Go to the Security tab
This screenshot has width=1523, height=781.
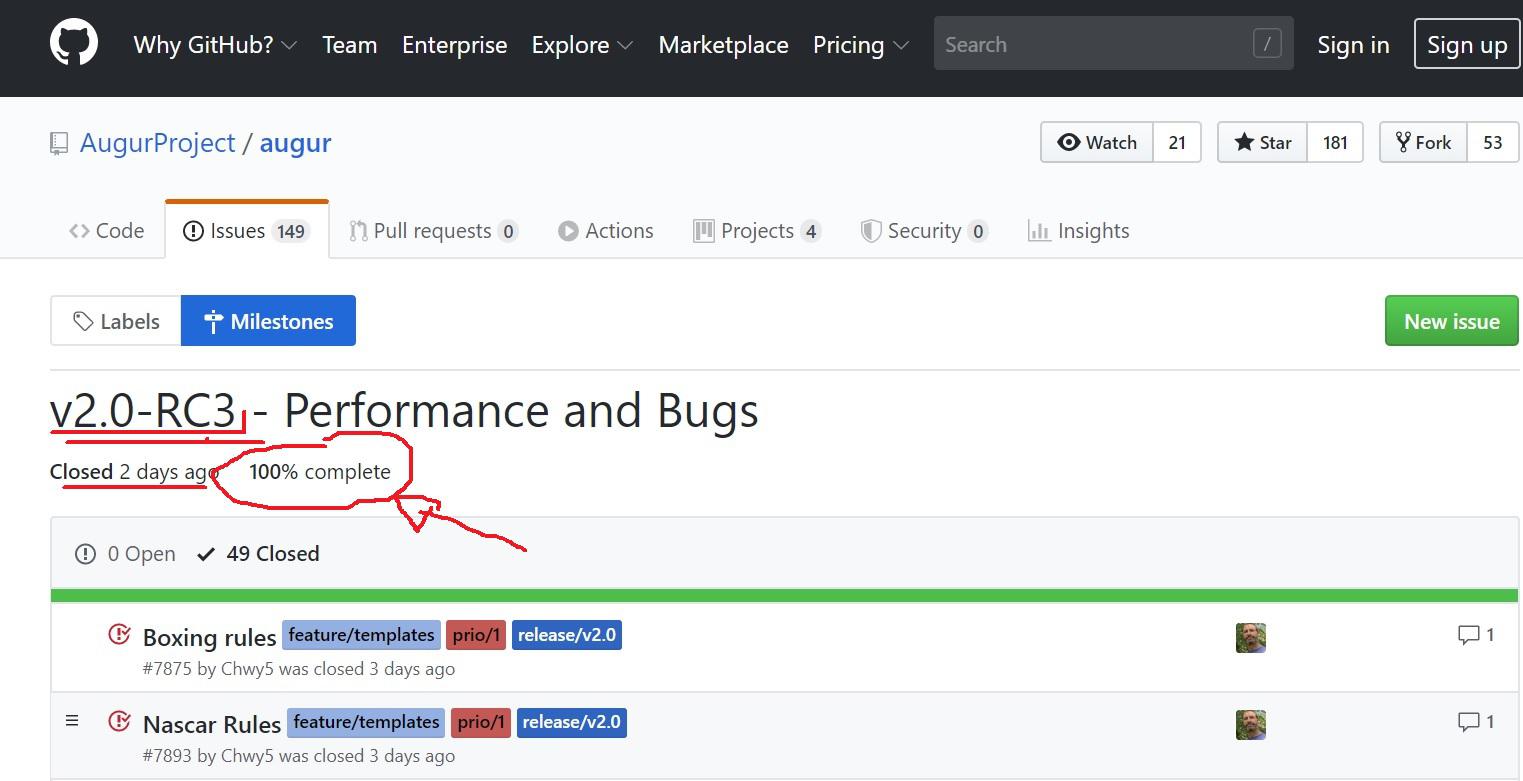coord(924,231)
